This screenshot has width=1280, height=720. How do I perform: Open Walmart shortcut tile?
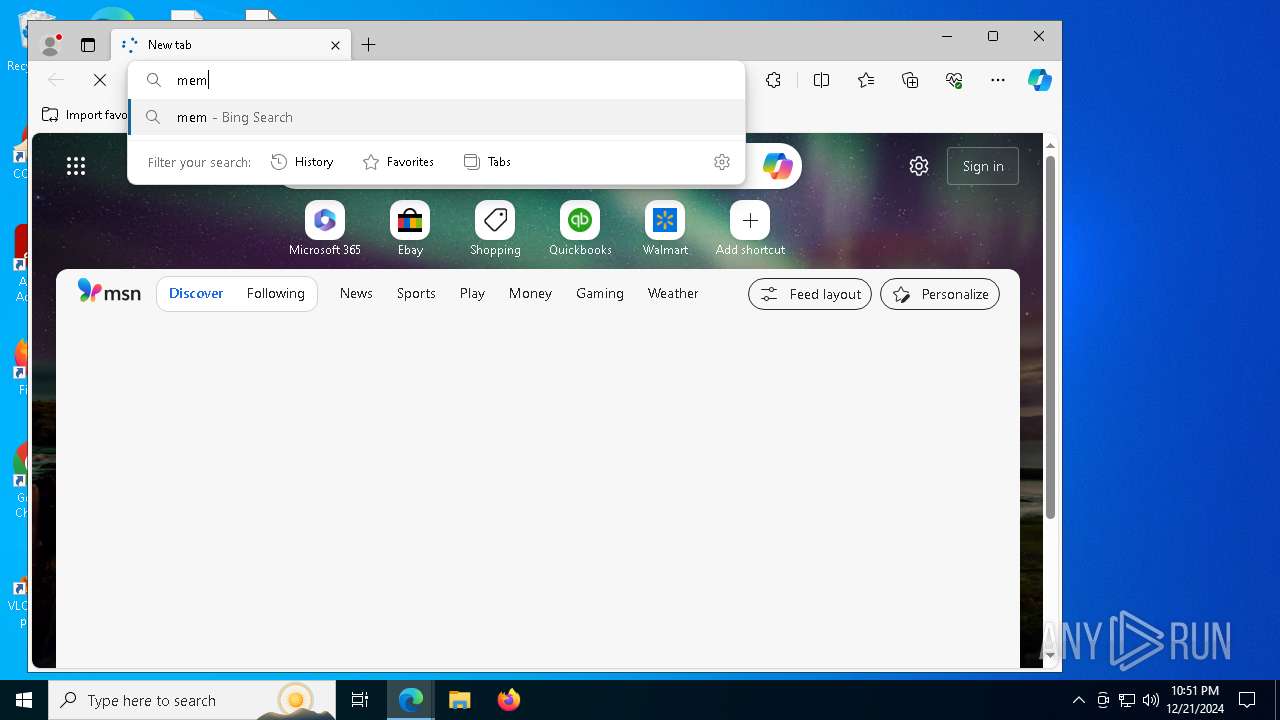665,229
